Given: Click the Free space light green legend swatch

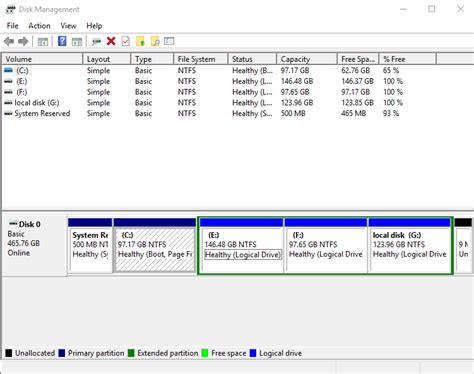Looking at the screenshot, I should pos(205,353).
